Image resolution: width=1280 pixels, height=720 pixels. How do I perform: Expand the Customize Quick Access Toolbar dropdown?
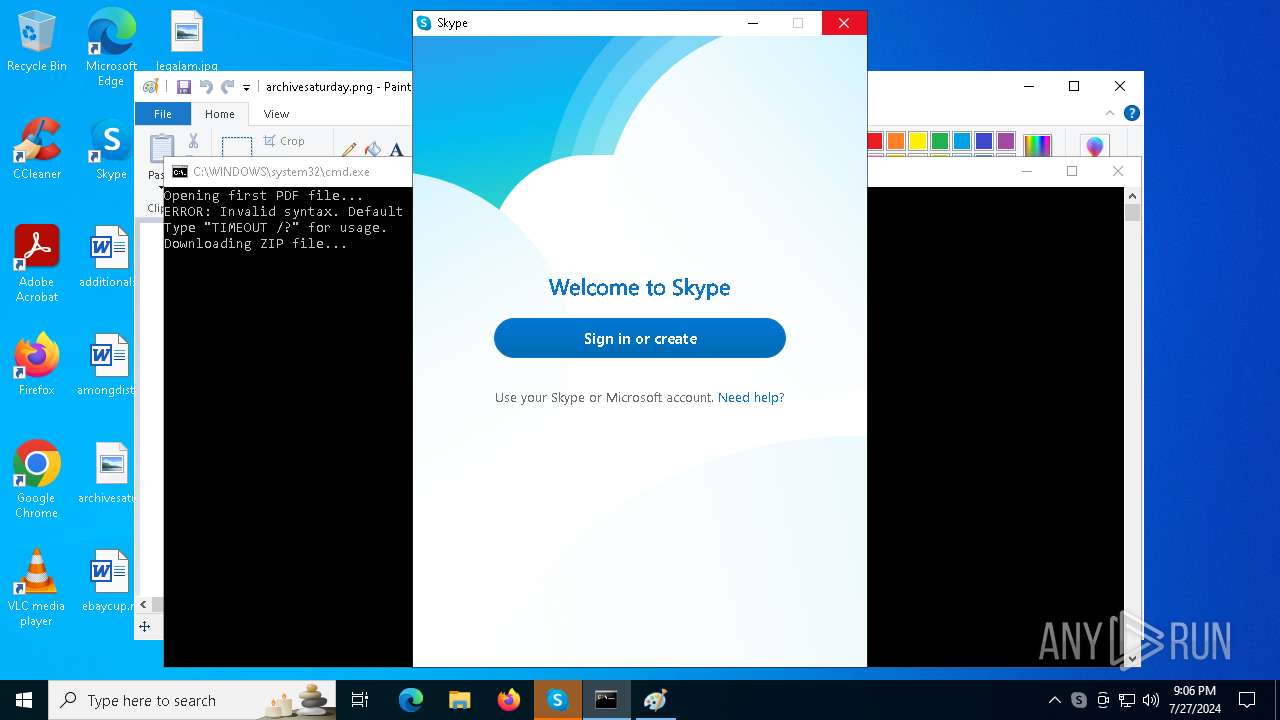(x=246, y=88)
